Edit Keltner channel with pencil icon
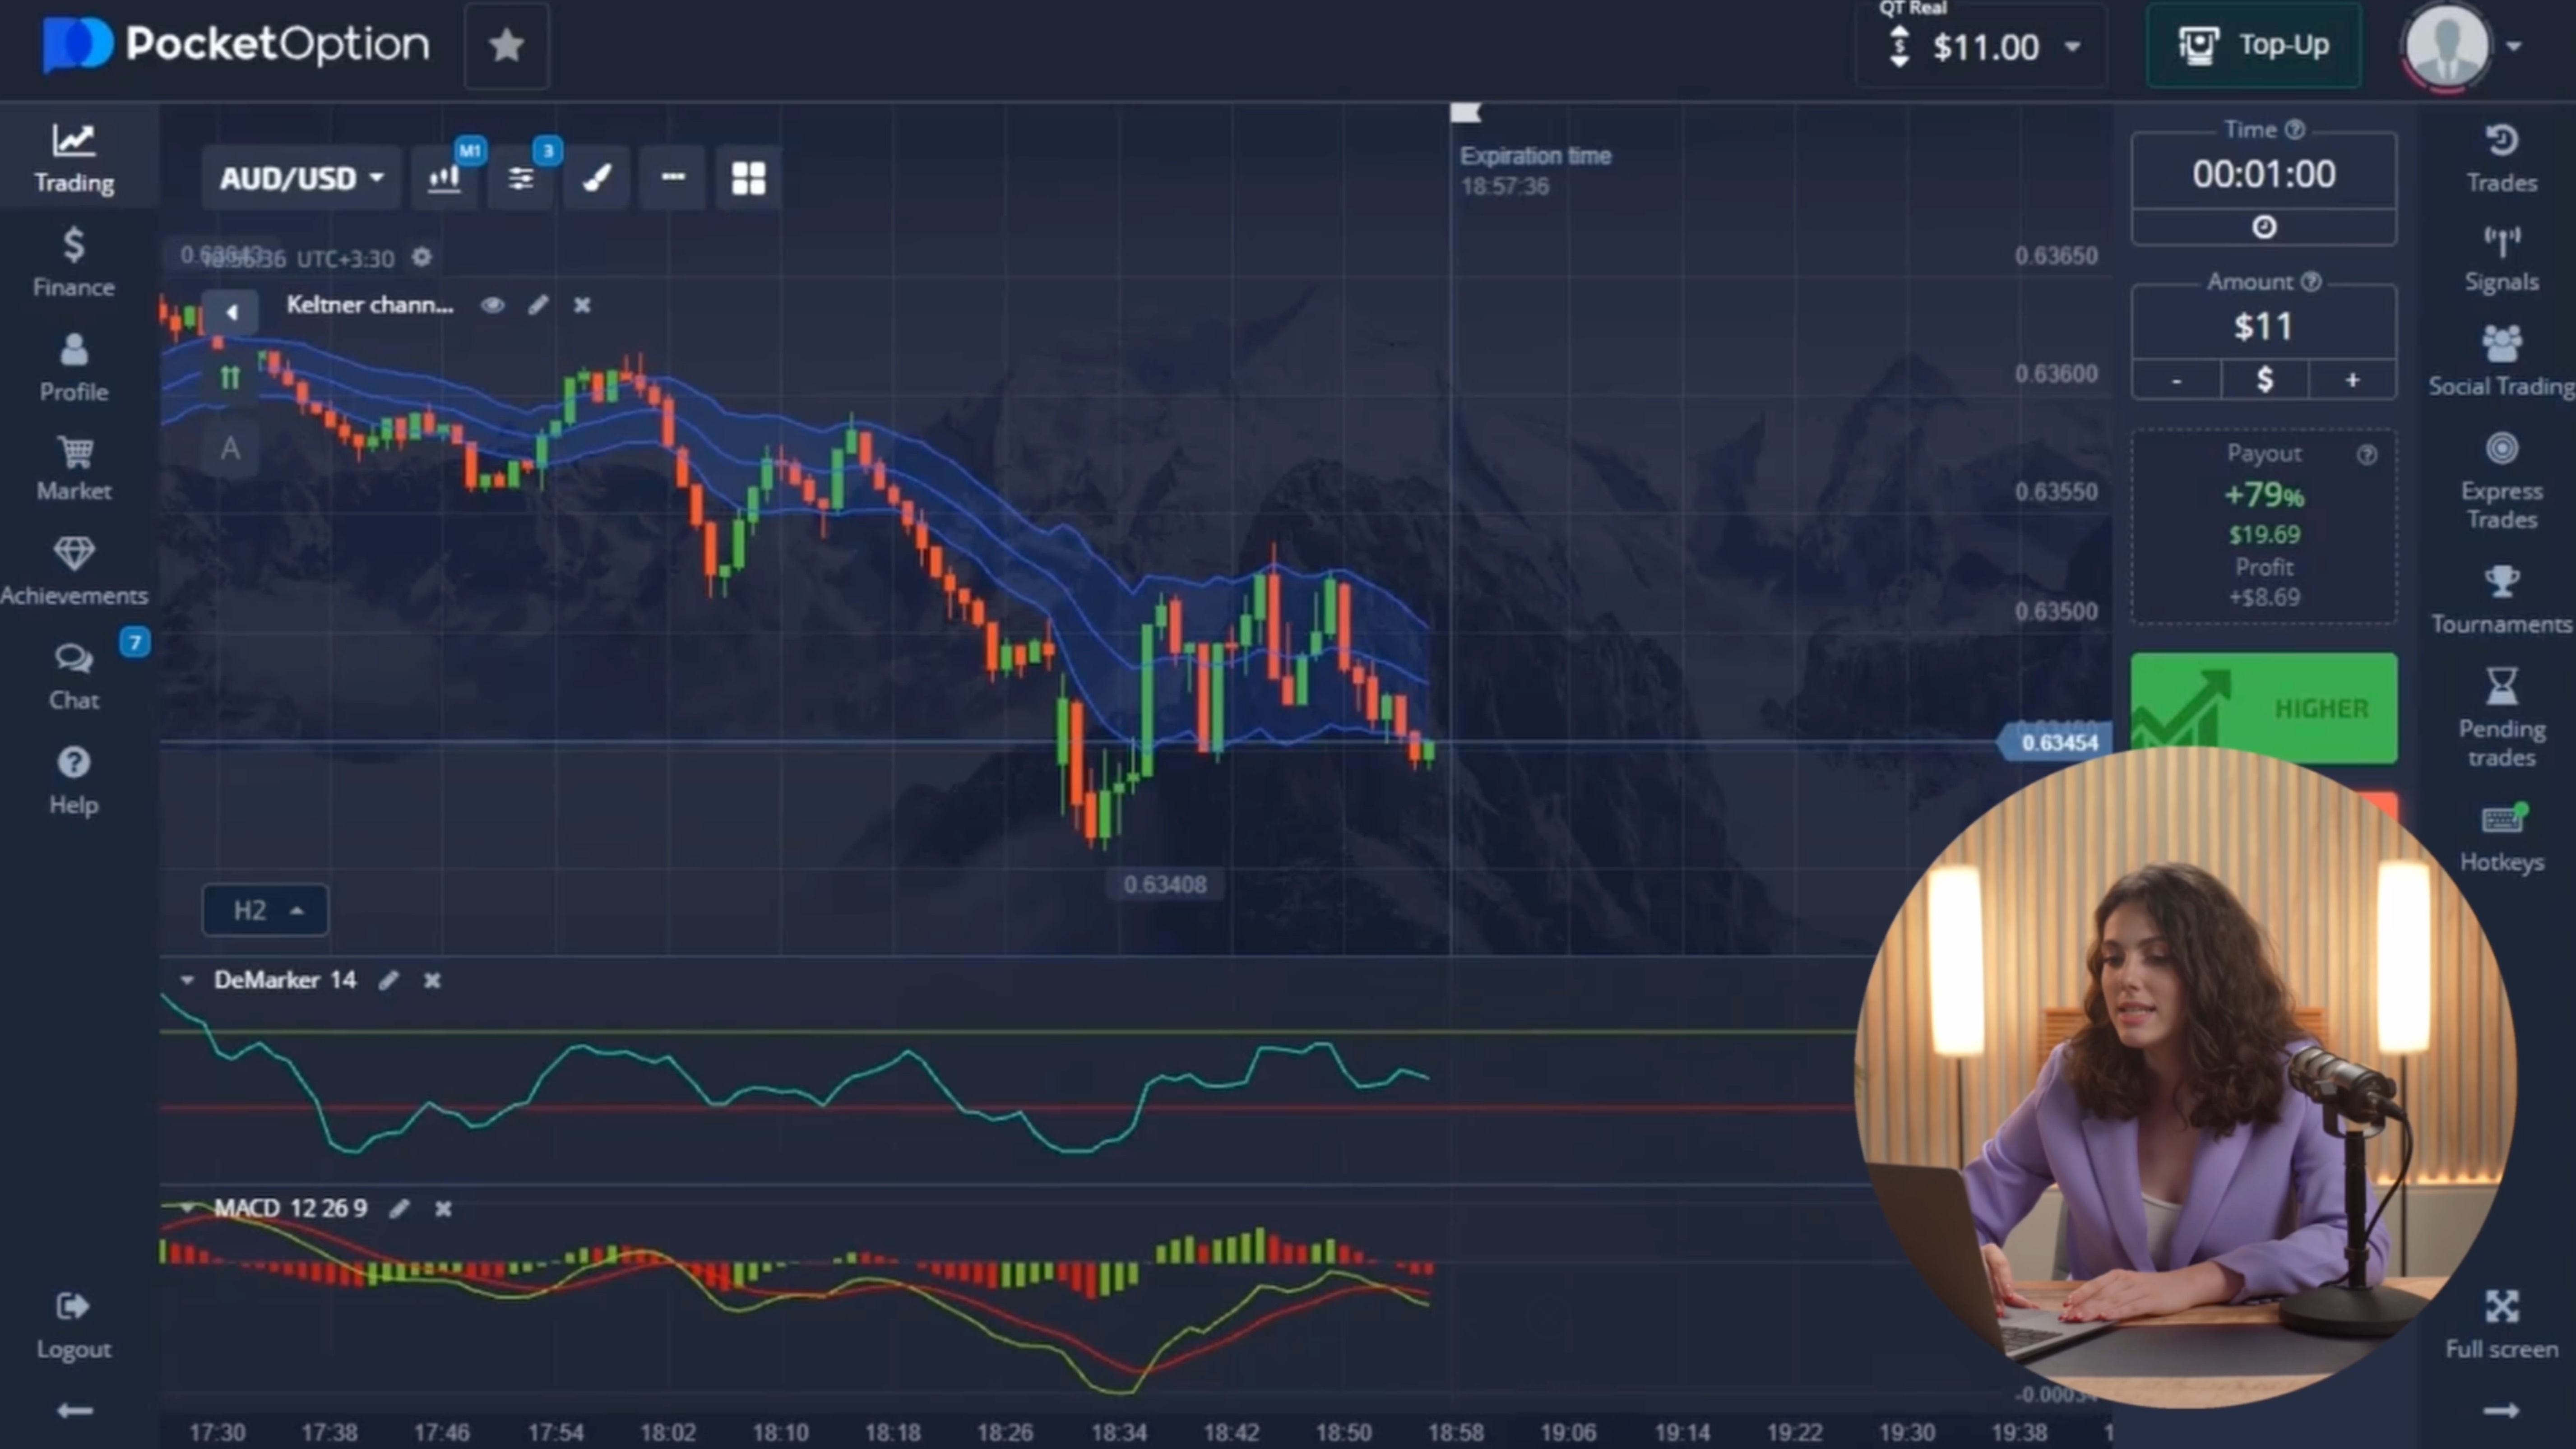This screenshot has width=2576, height=1449. pos(538,305)
